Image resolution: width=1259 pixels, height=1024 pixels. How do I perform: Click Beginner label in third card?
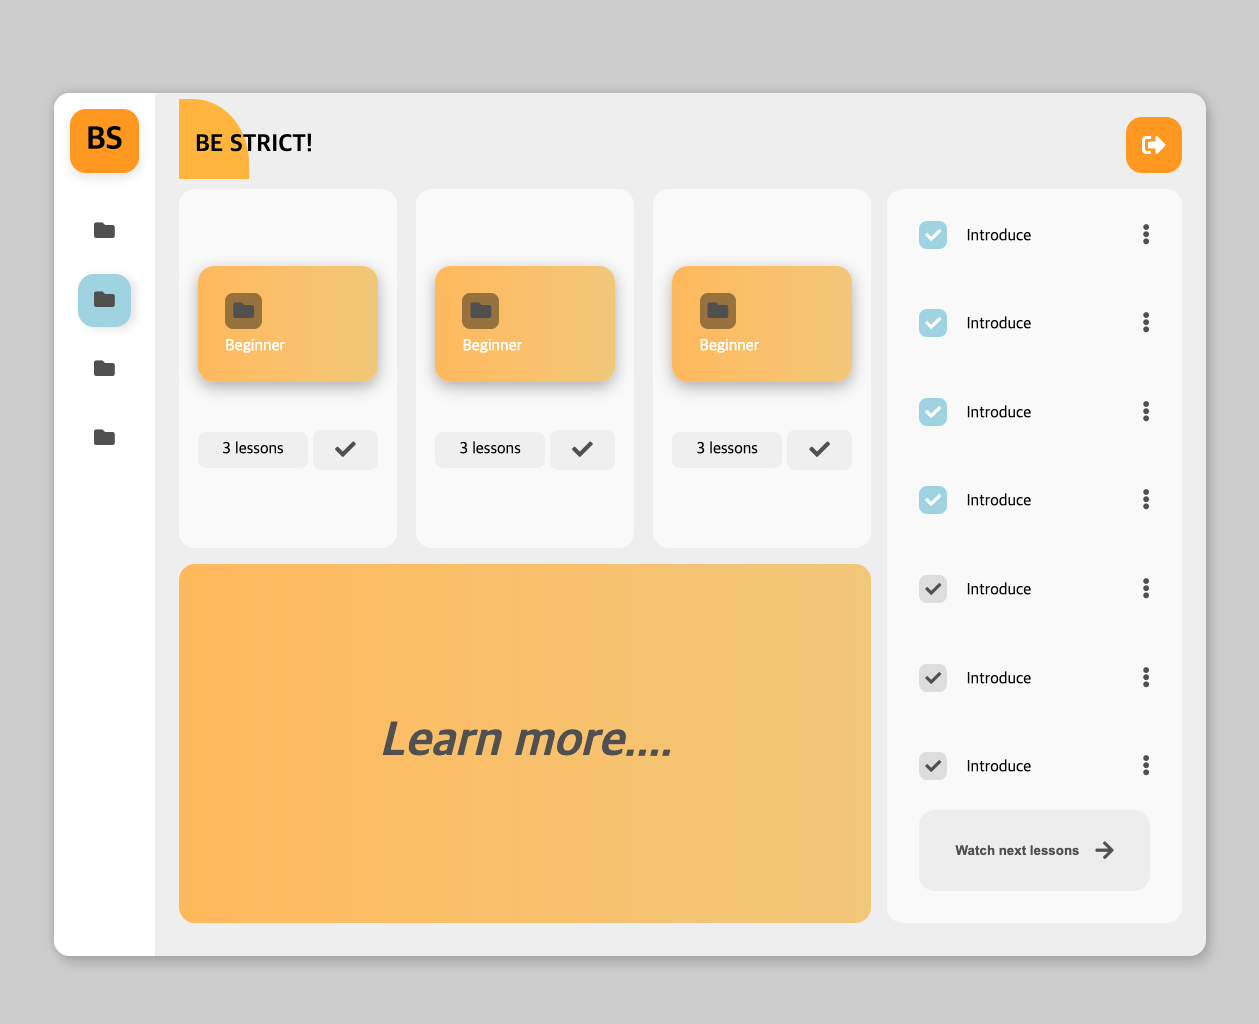coord(729,345)
